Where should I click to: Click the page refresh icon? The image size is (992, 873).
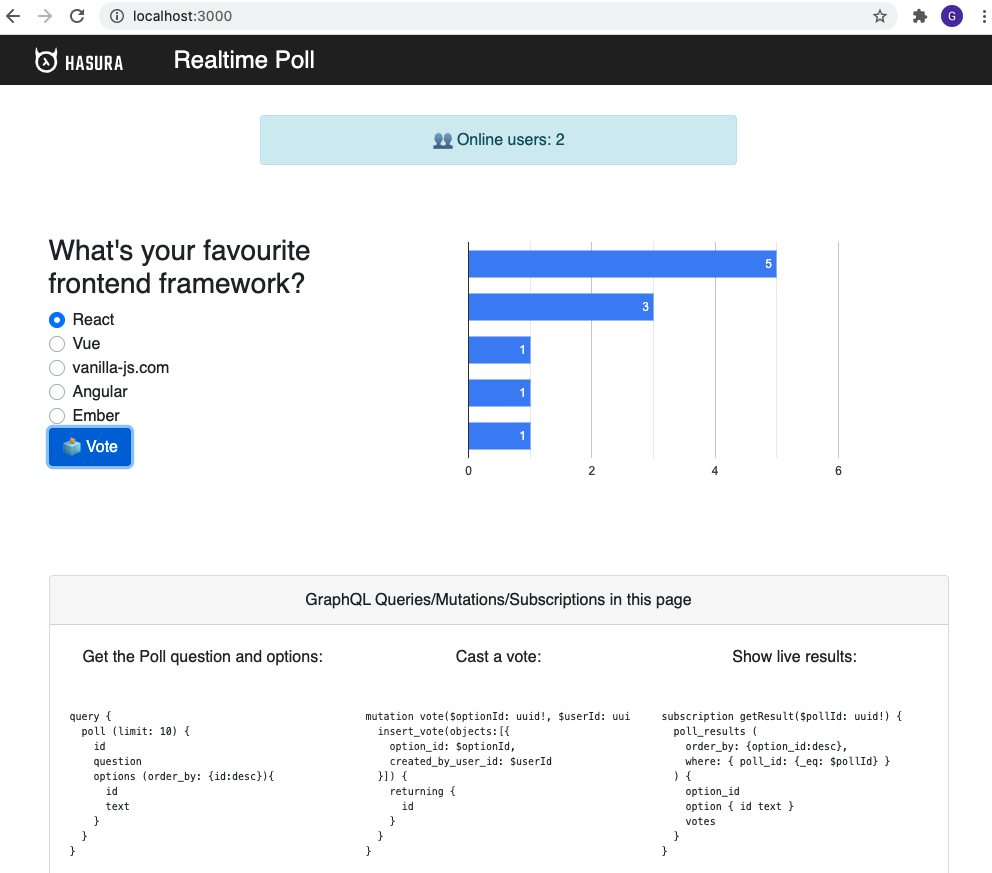click(x=76, y=16)
